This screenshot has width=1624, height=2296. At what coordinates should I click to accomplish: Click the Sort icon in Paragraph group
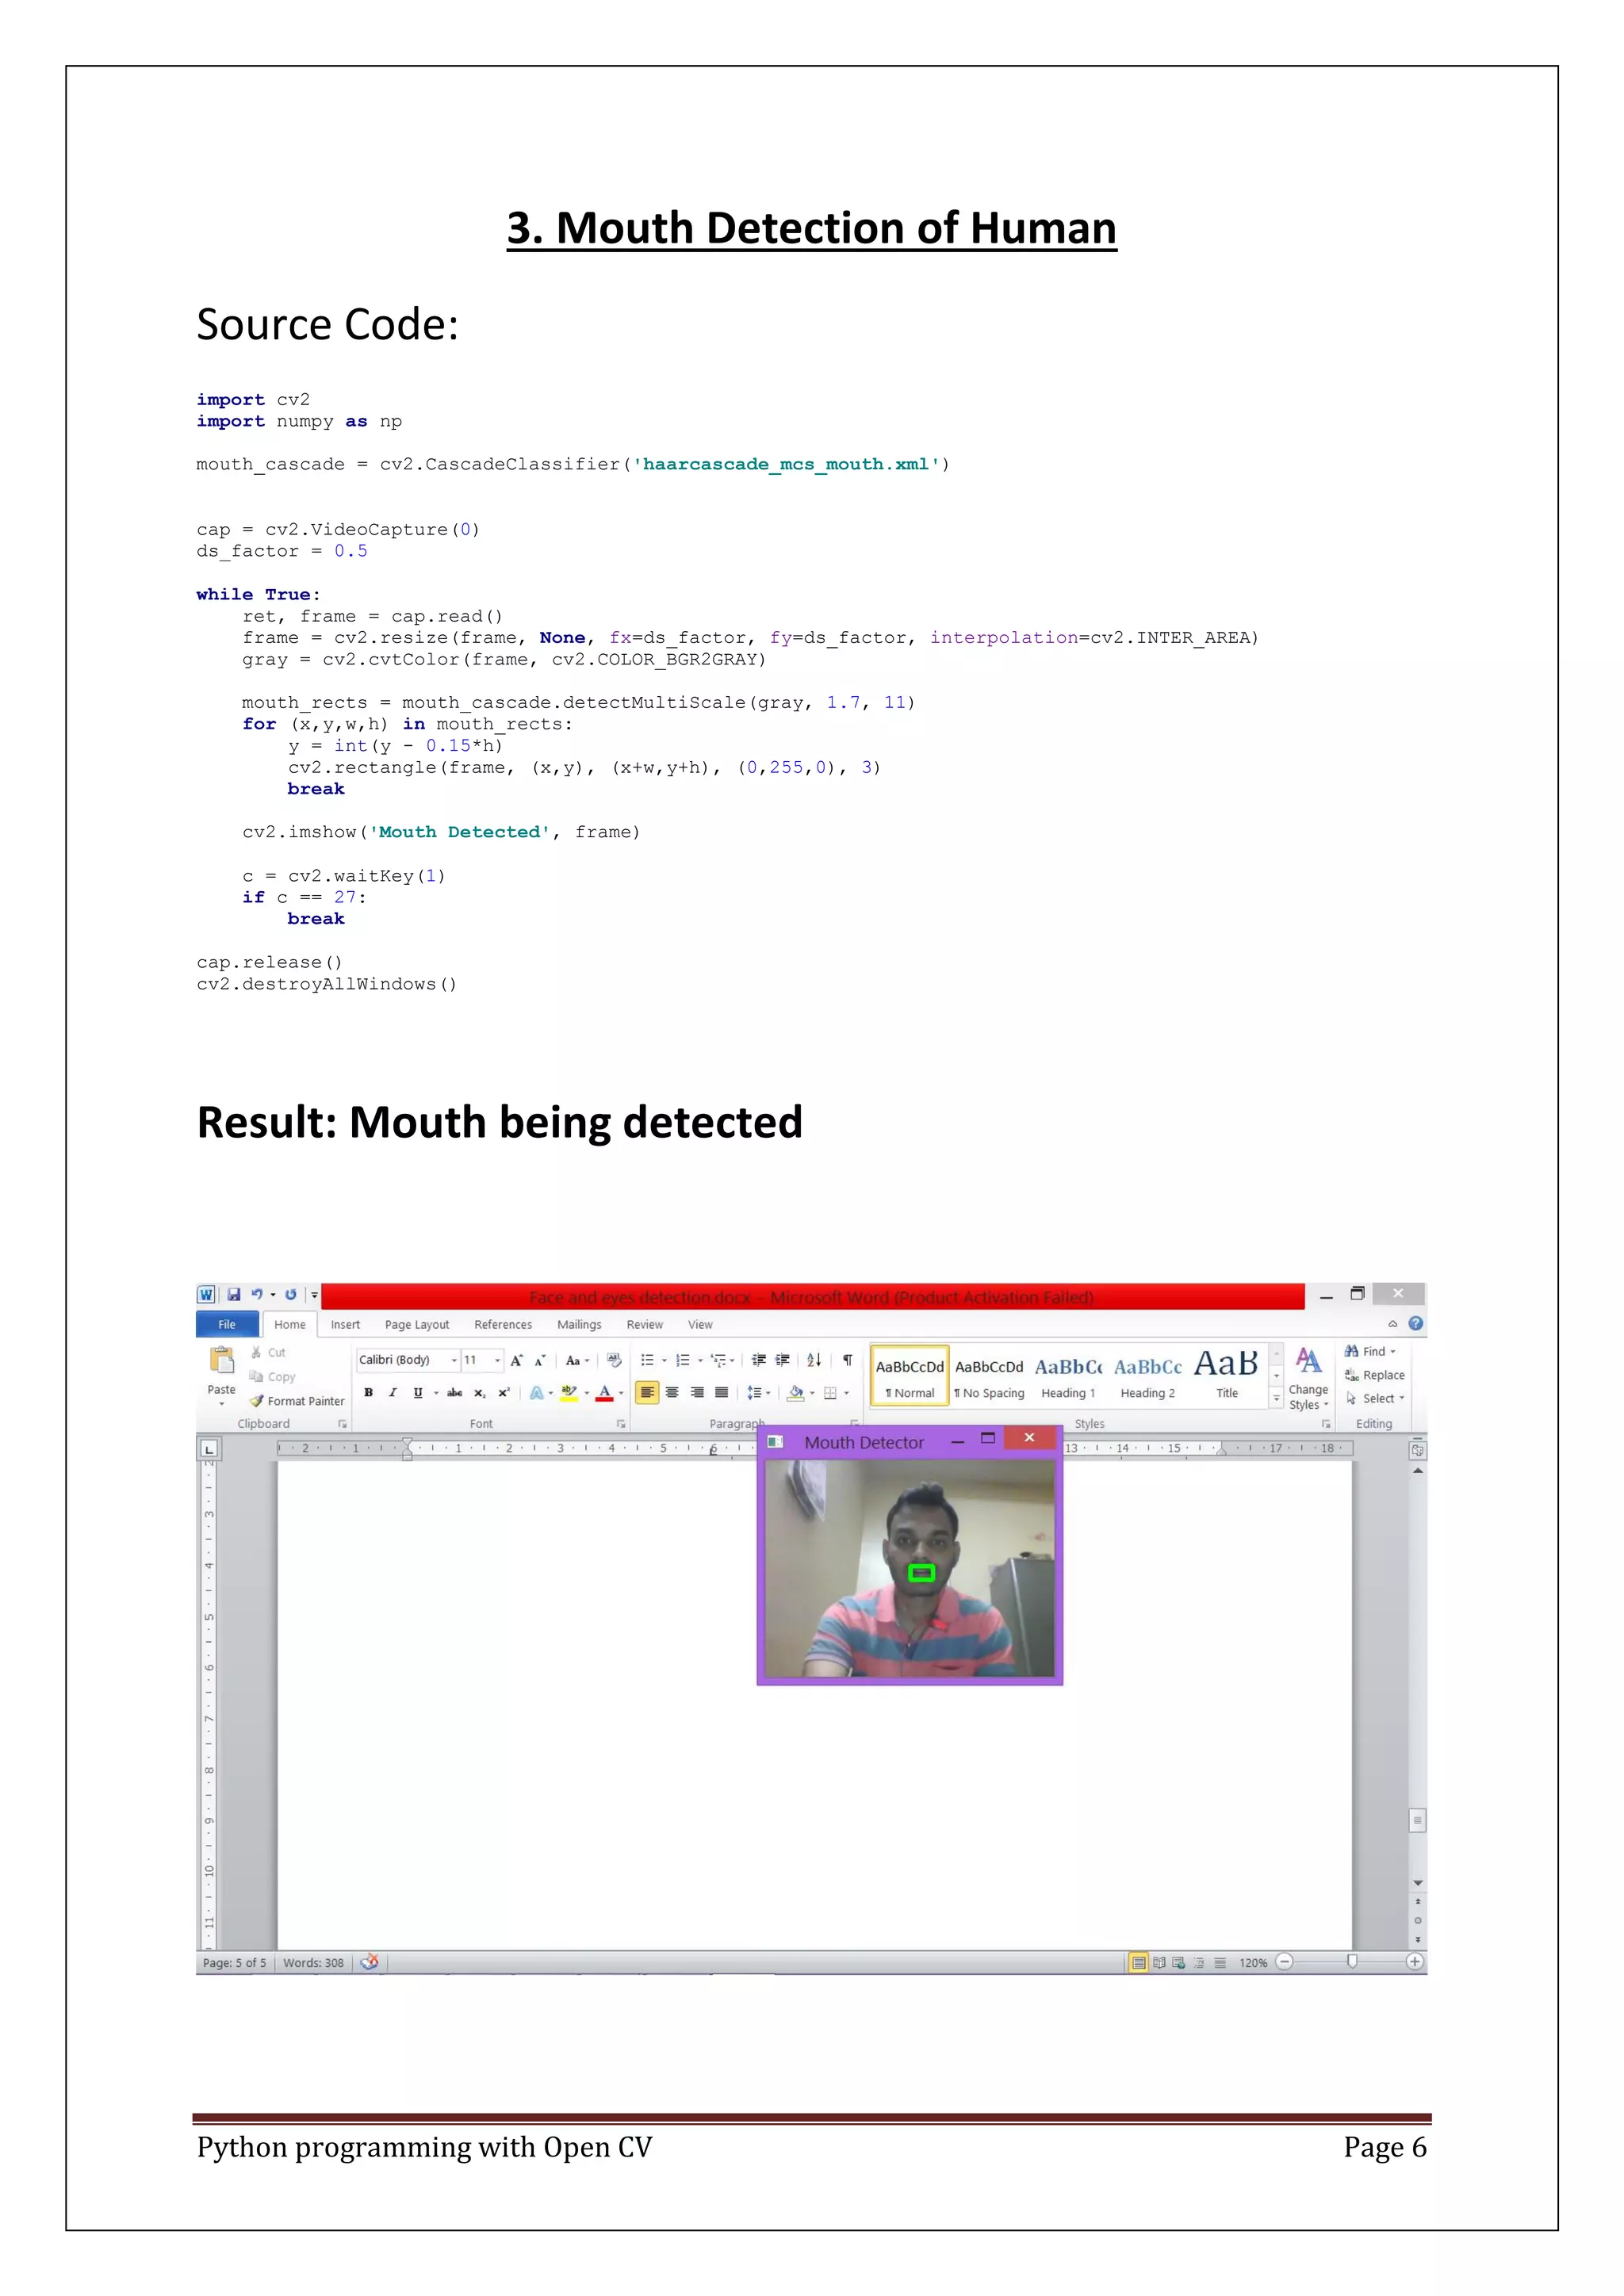(x=814, y=1360)
